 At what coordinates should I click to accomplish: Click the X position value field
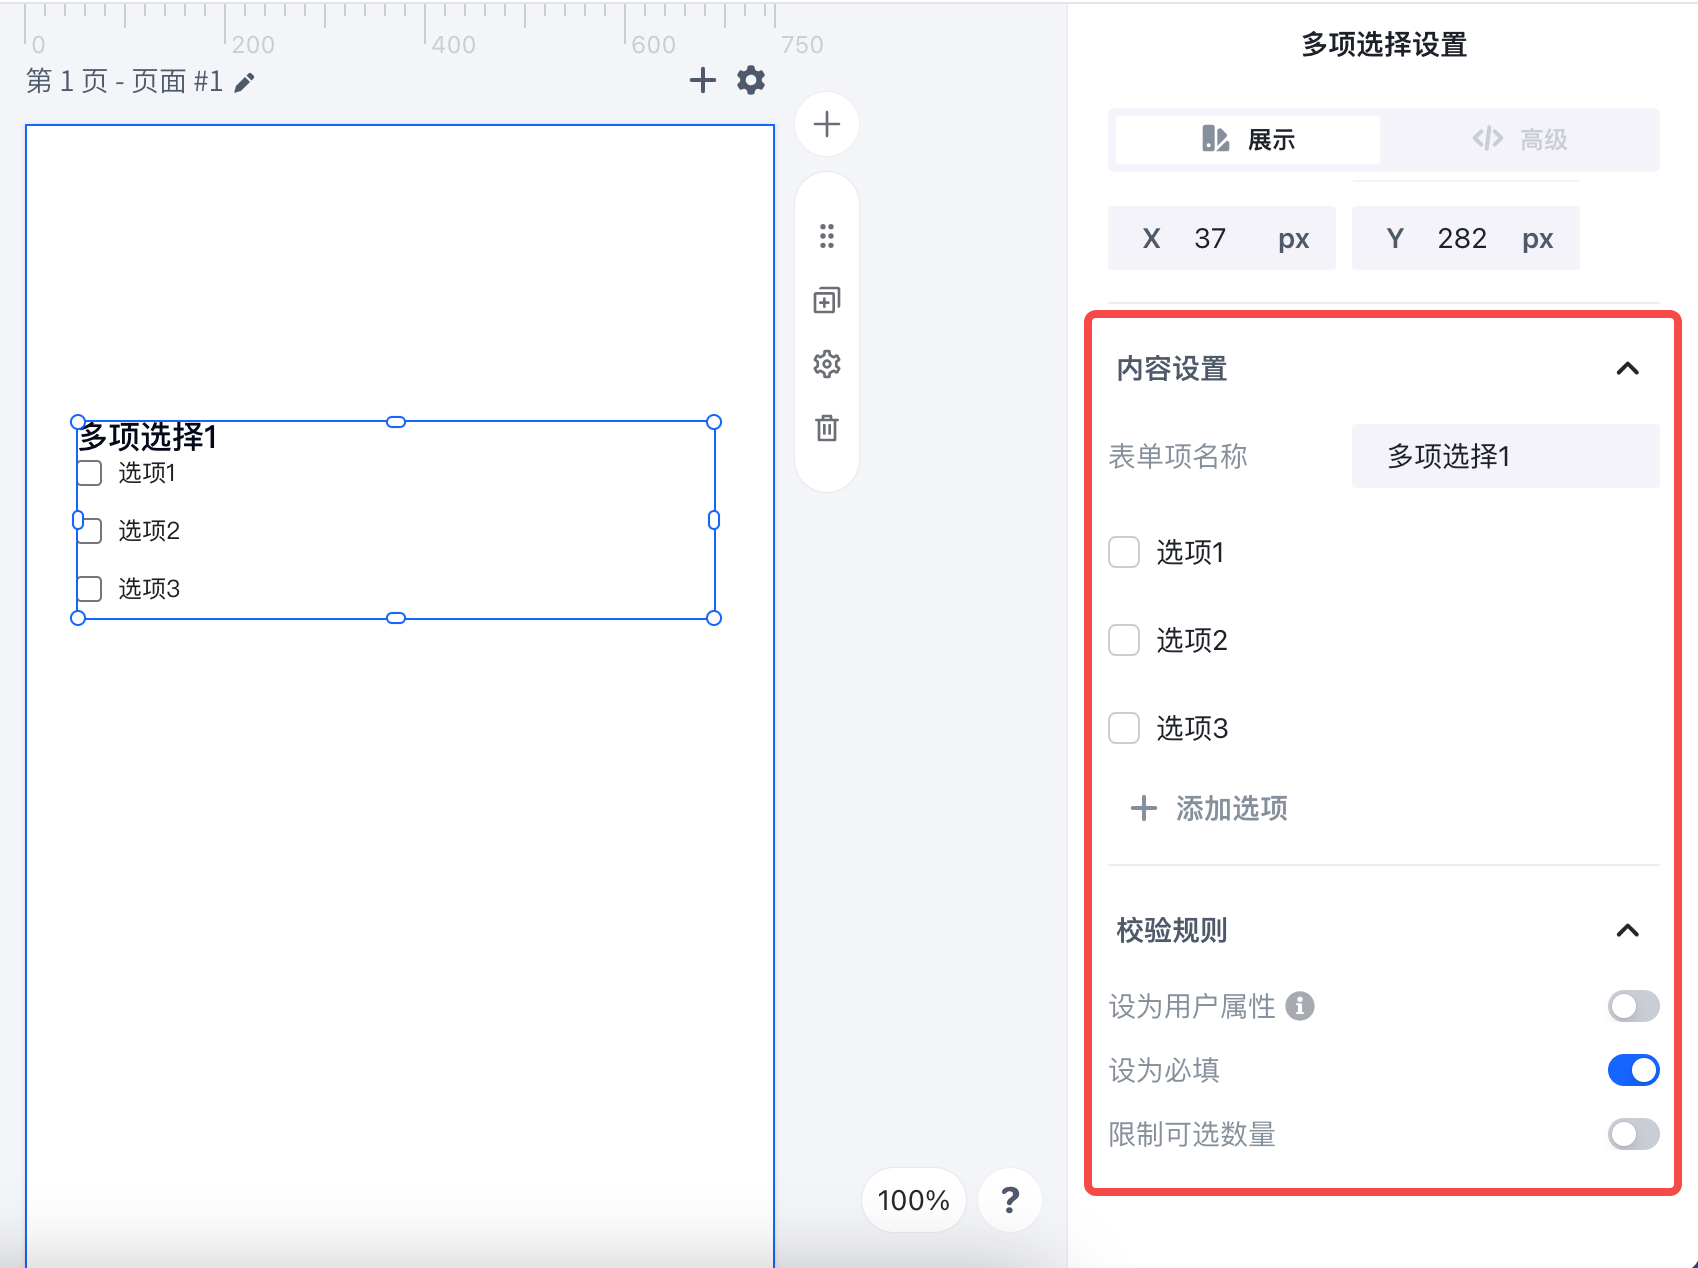(1222, 238)
